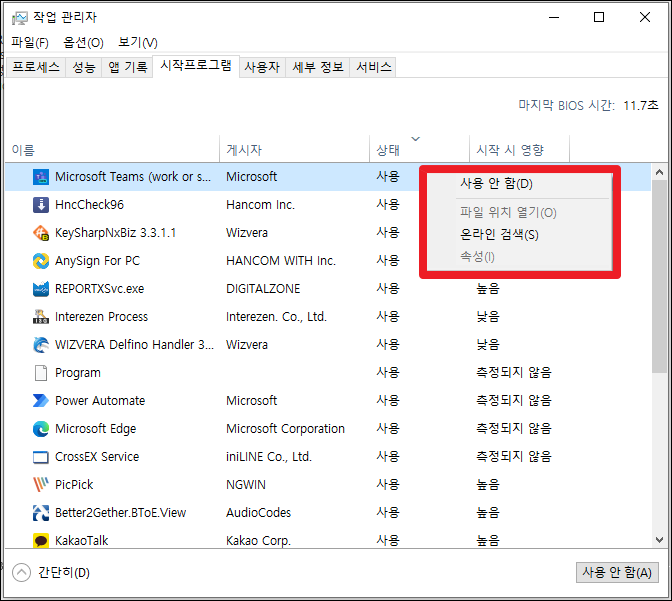Collapse to simple view with 간단히(D)

(51, 572)
